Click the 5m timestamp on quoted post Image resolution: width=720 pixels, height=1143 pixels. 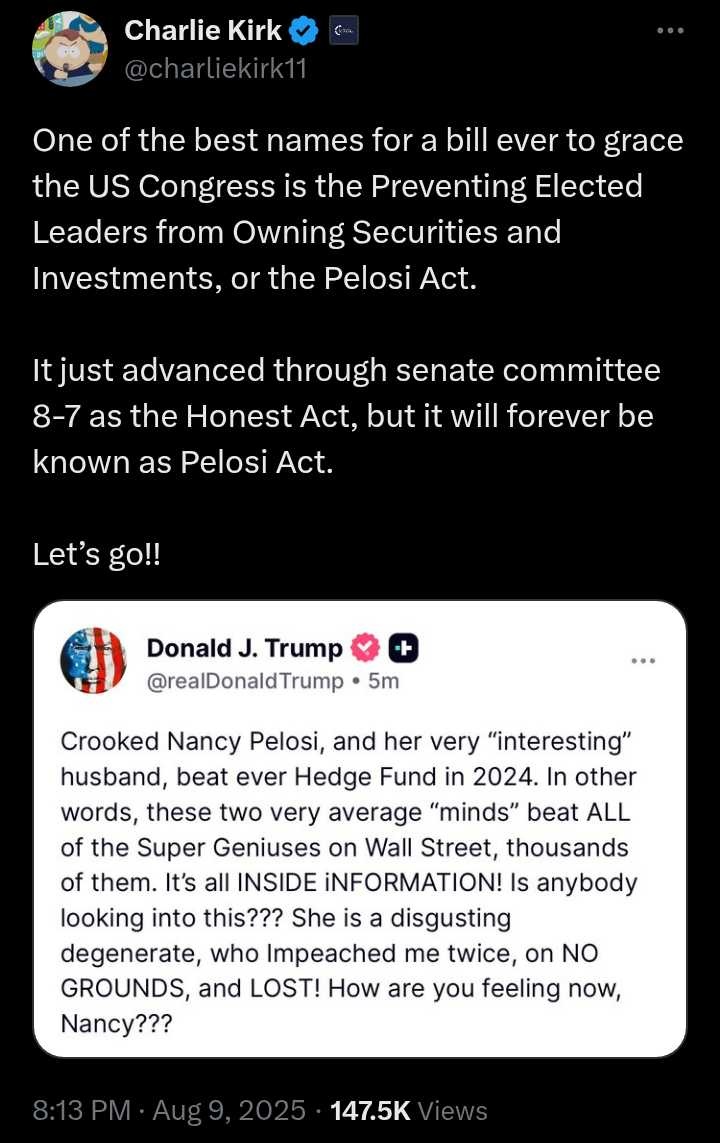point(383,681)
